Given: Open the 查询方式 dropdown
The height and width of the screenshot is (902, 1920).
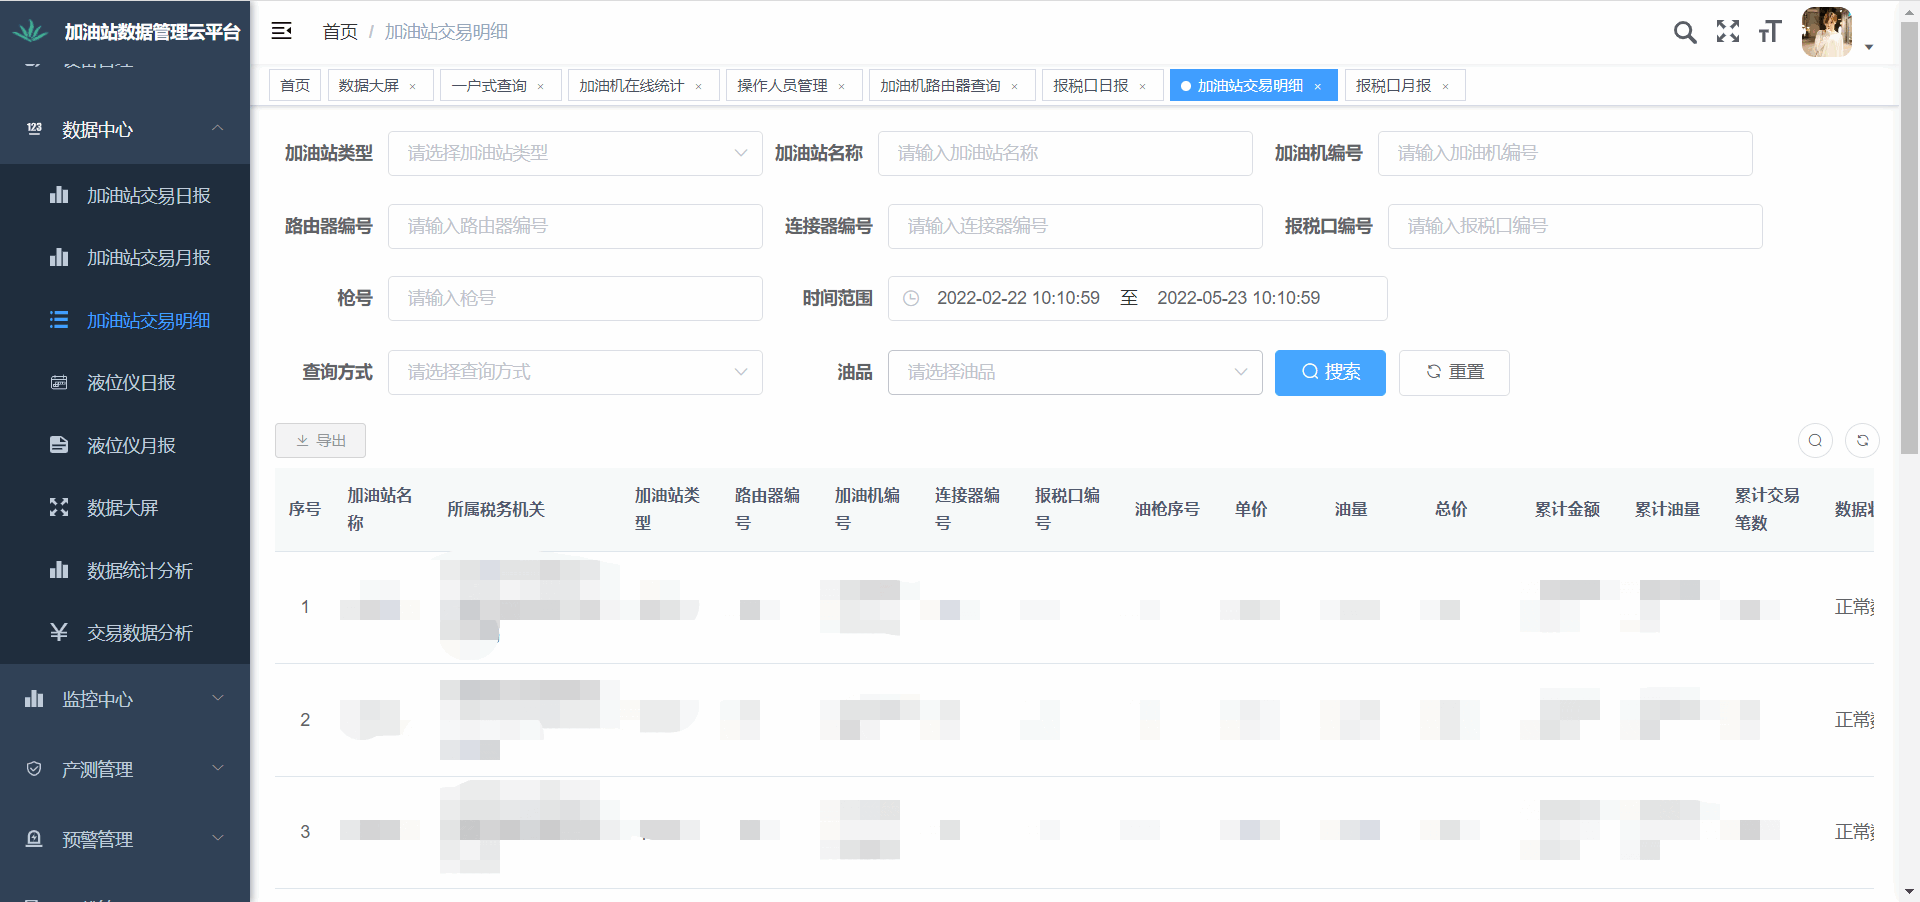Looking at the screenshot, I should [575, 372].
